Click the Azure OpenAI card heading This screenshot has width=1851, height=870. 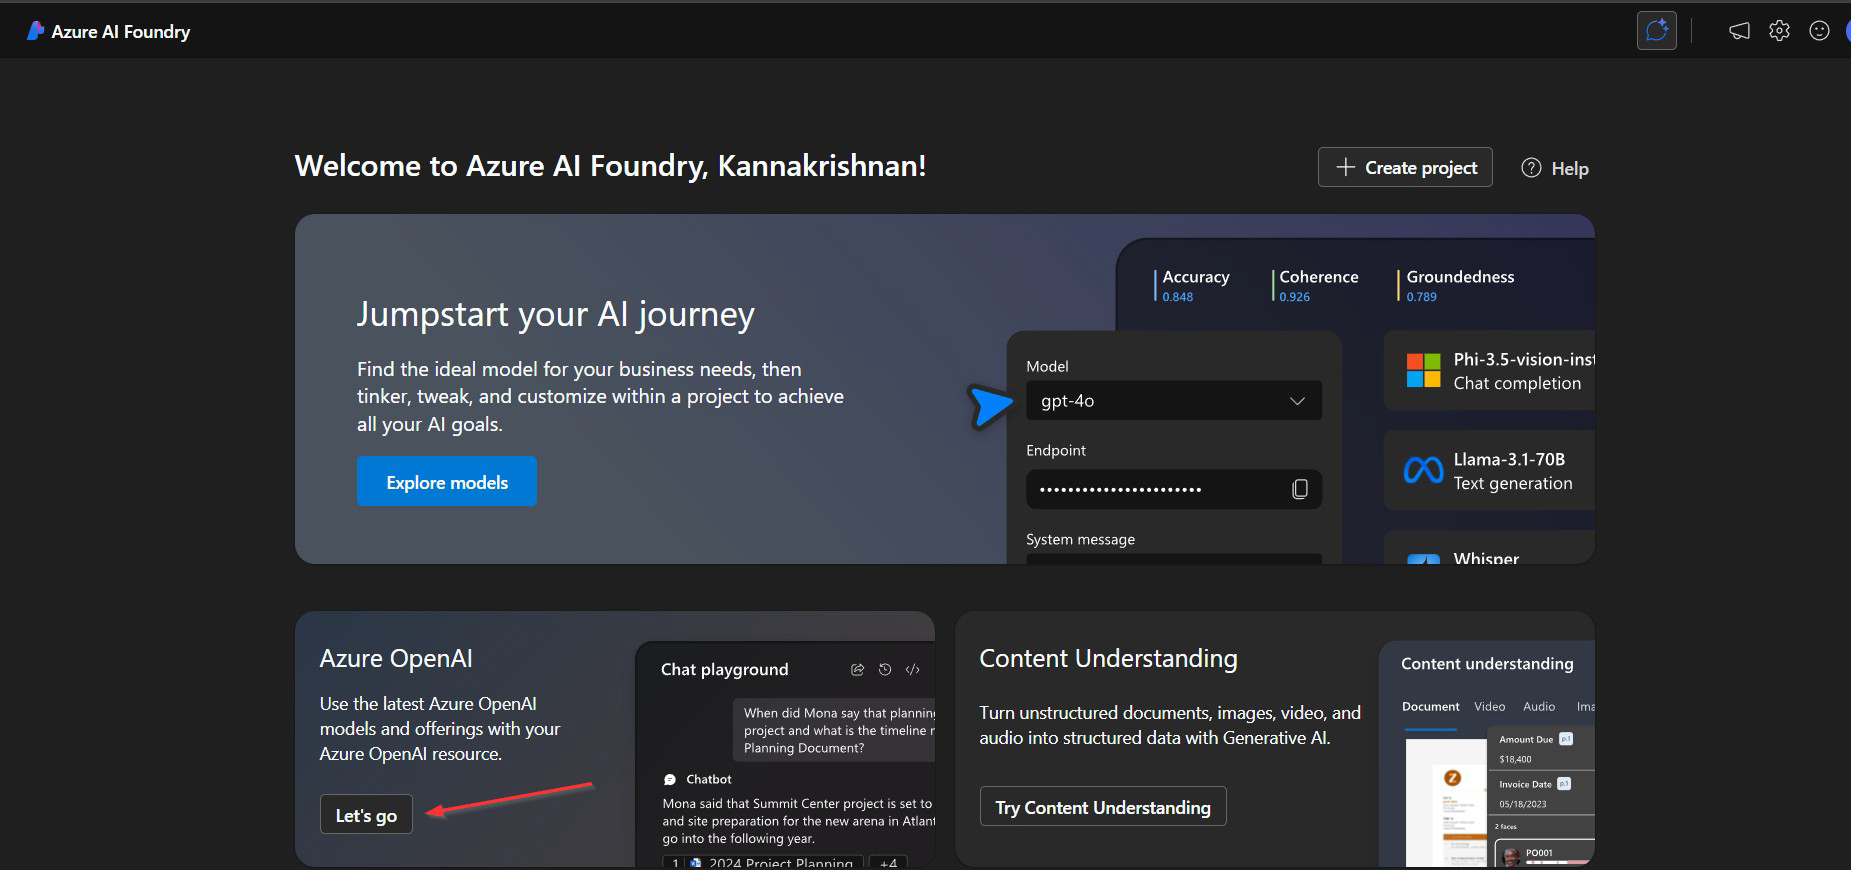(396, 658)
